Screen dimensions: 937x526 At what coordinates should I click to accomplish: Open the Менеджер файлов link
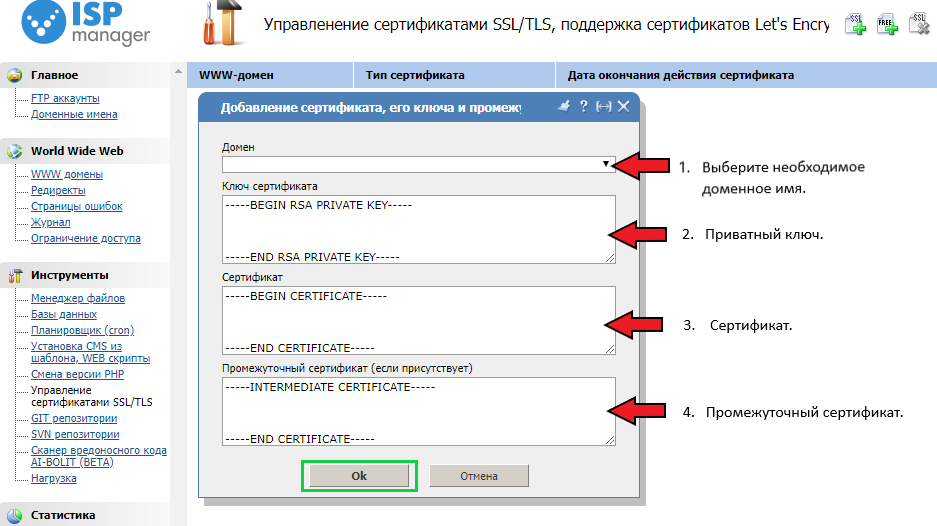(78, 298)
